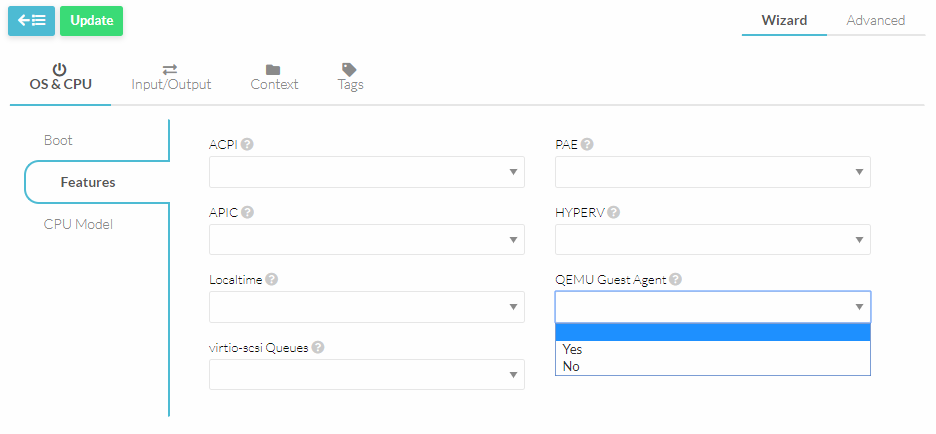This screenshot has height=434, width=936.
Task: Open the APIC dropdown
Action: point(366,240)
